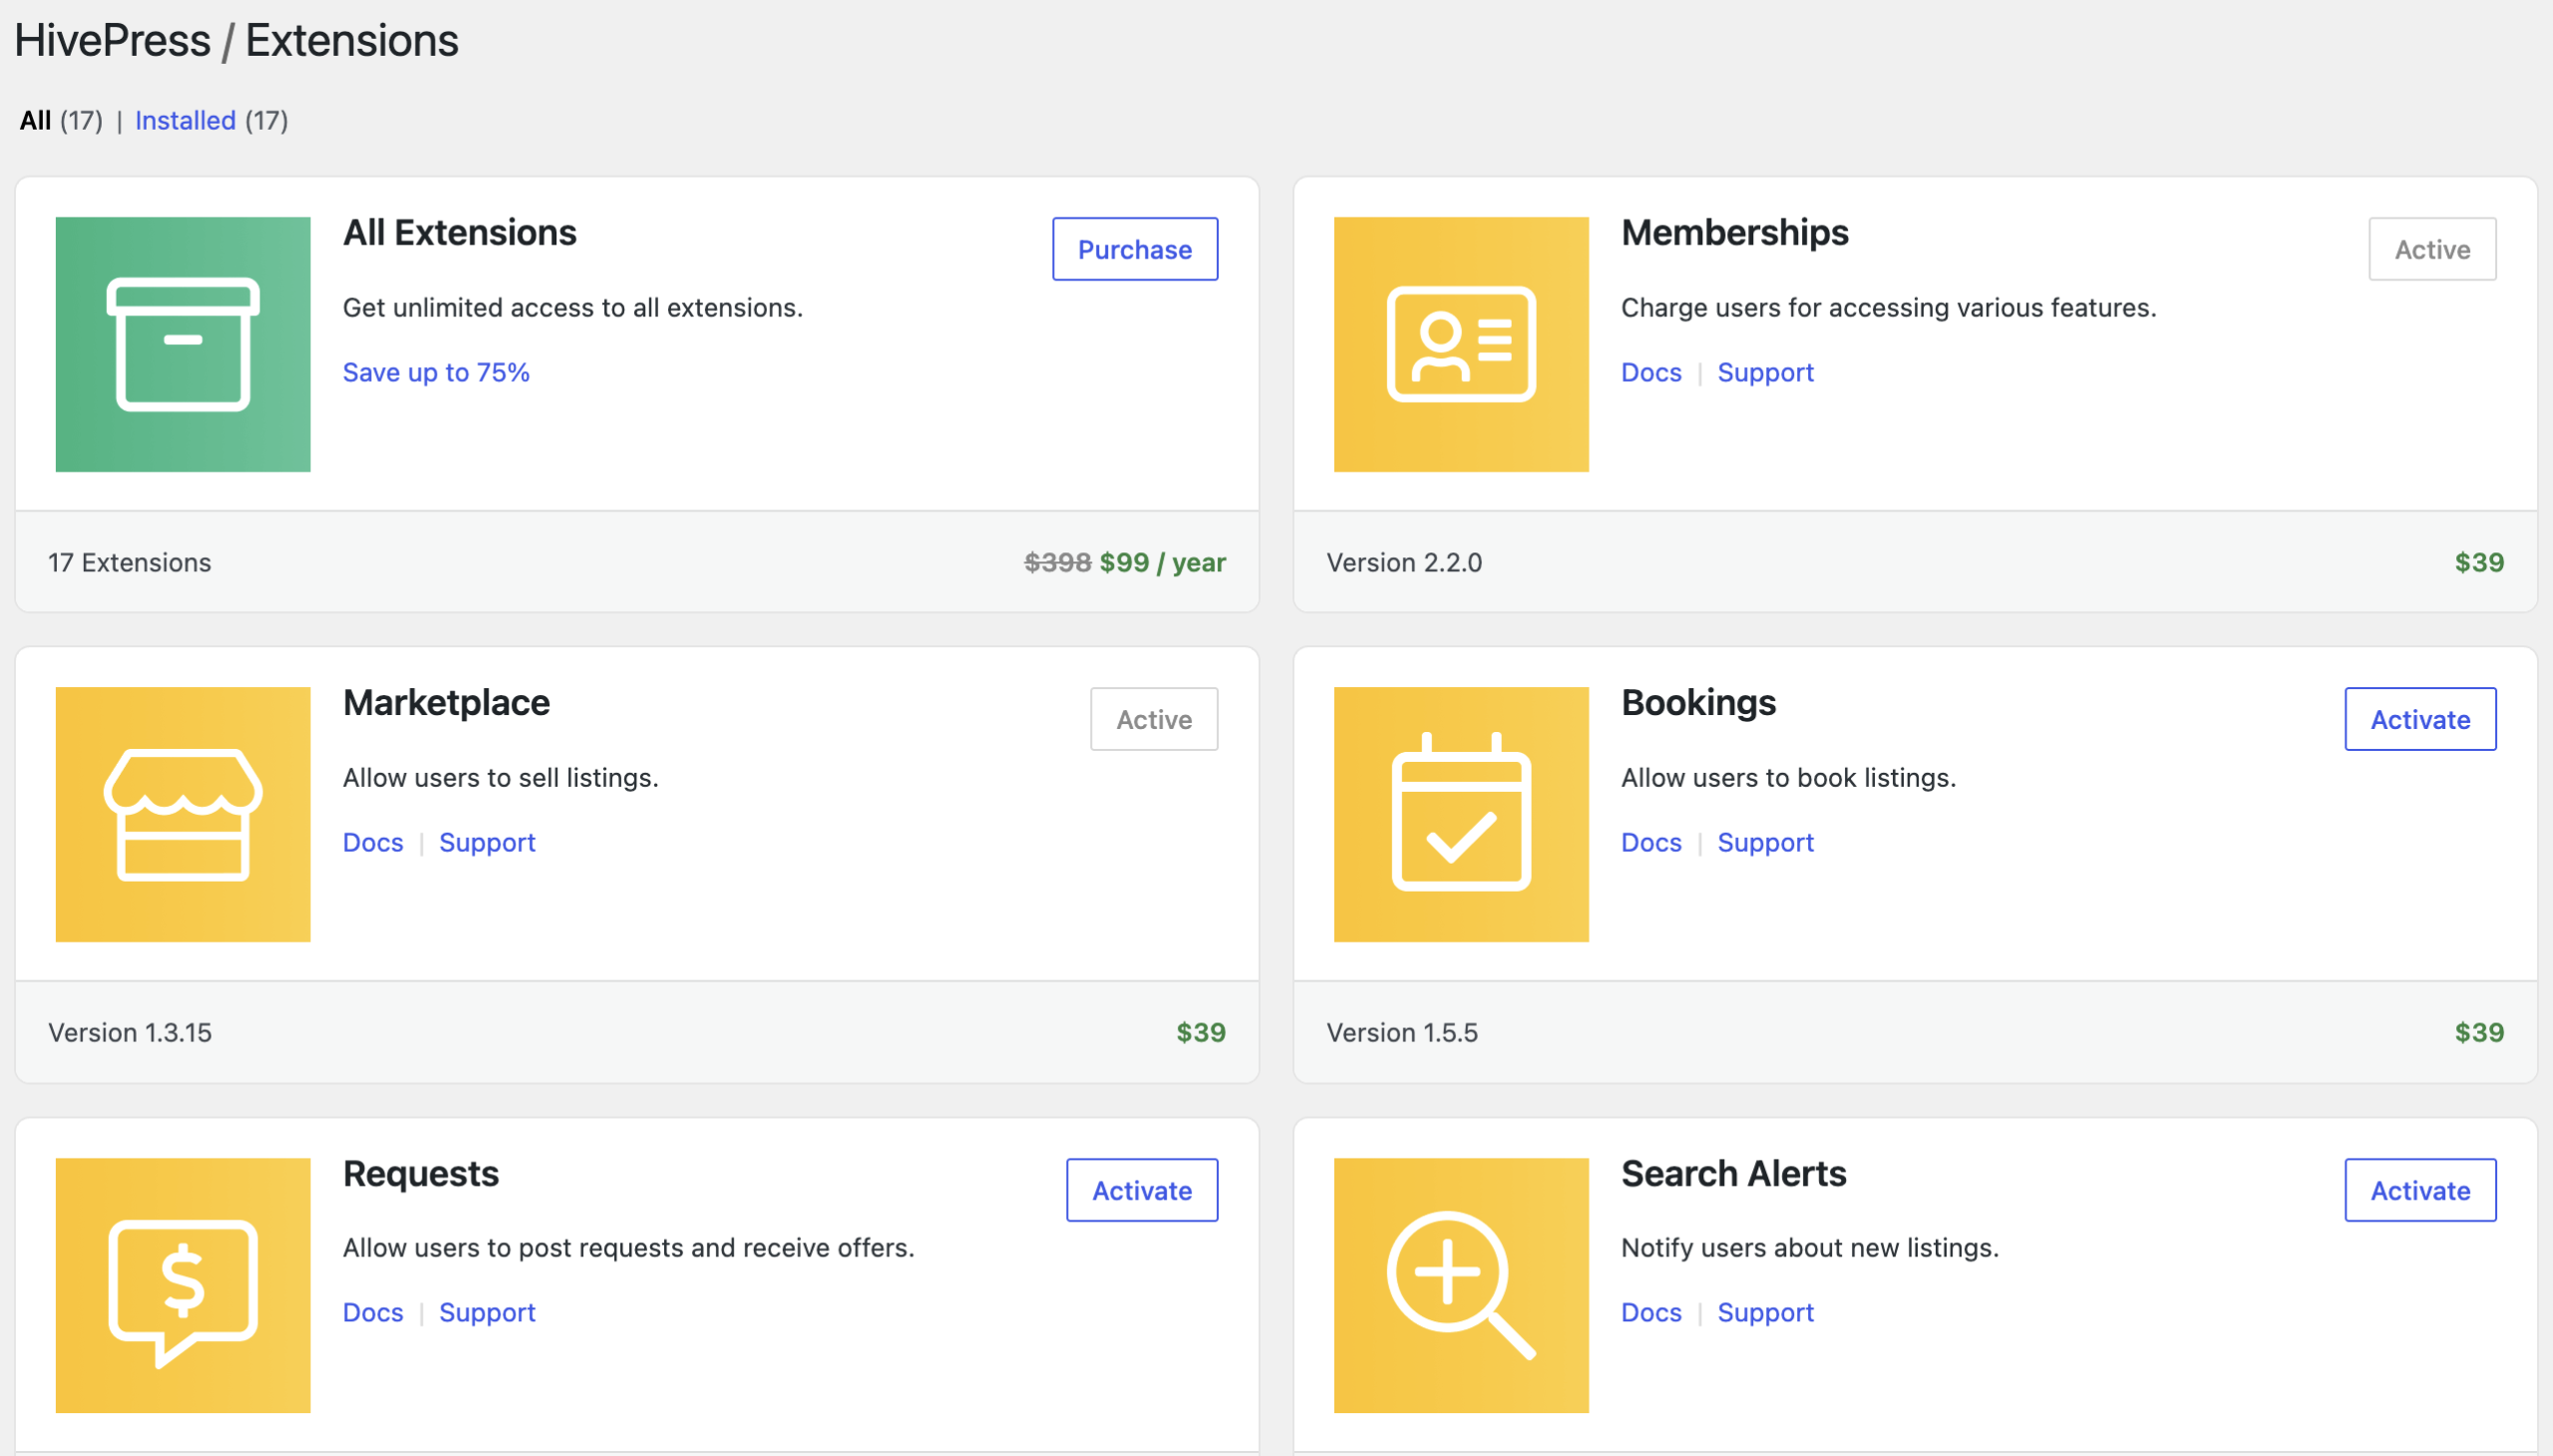Image resolution: width=2553 pixels, height=1456 pixels.
Task: Click the 17 Extensions label
Action: coord(130,562)
